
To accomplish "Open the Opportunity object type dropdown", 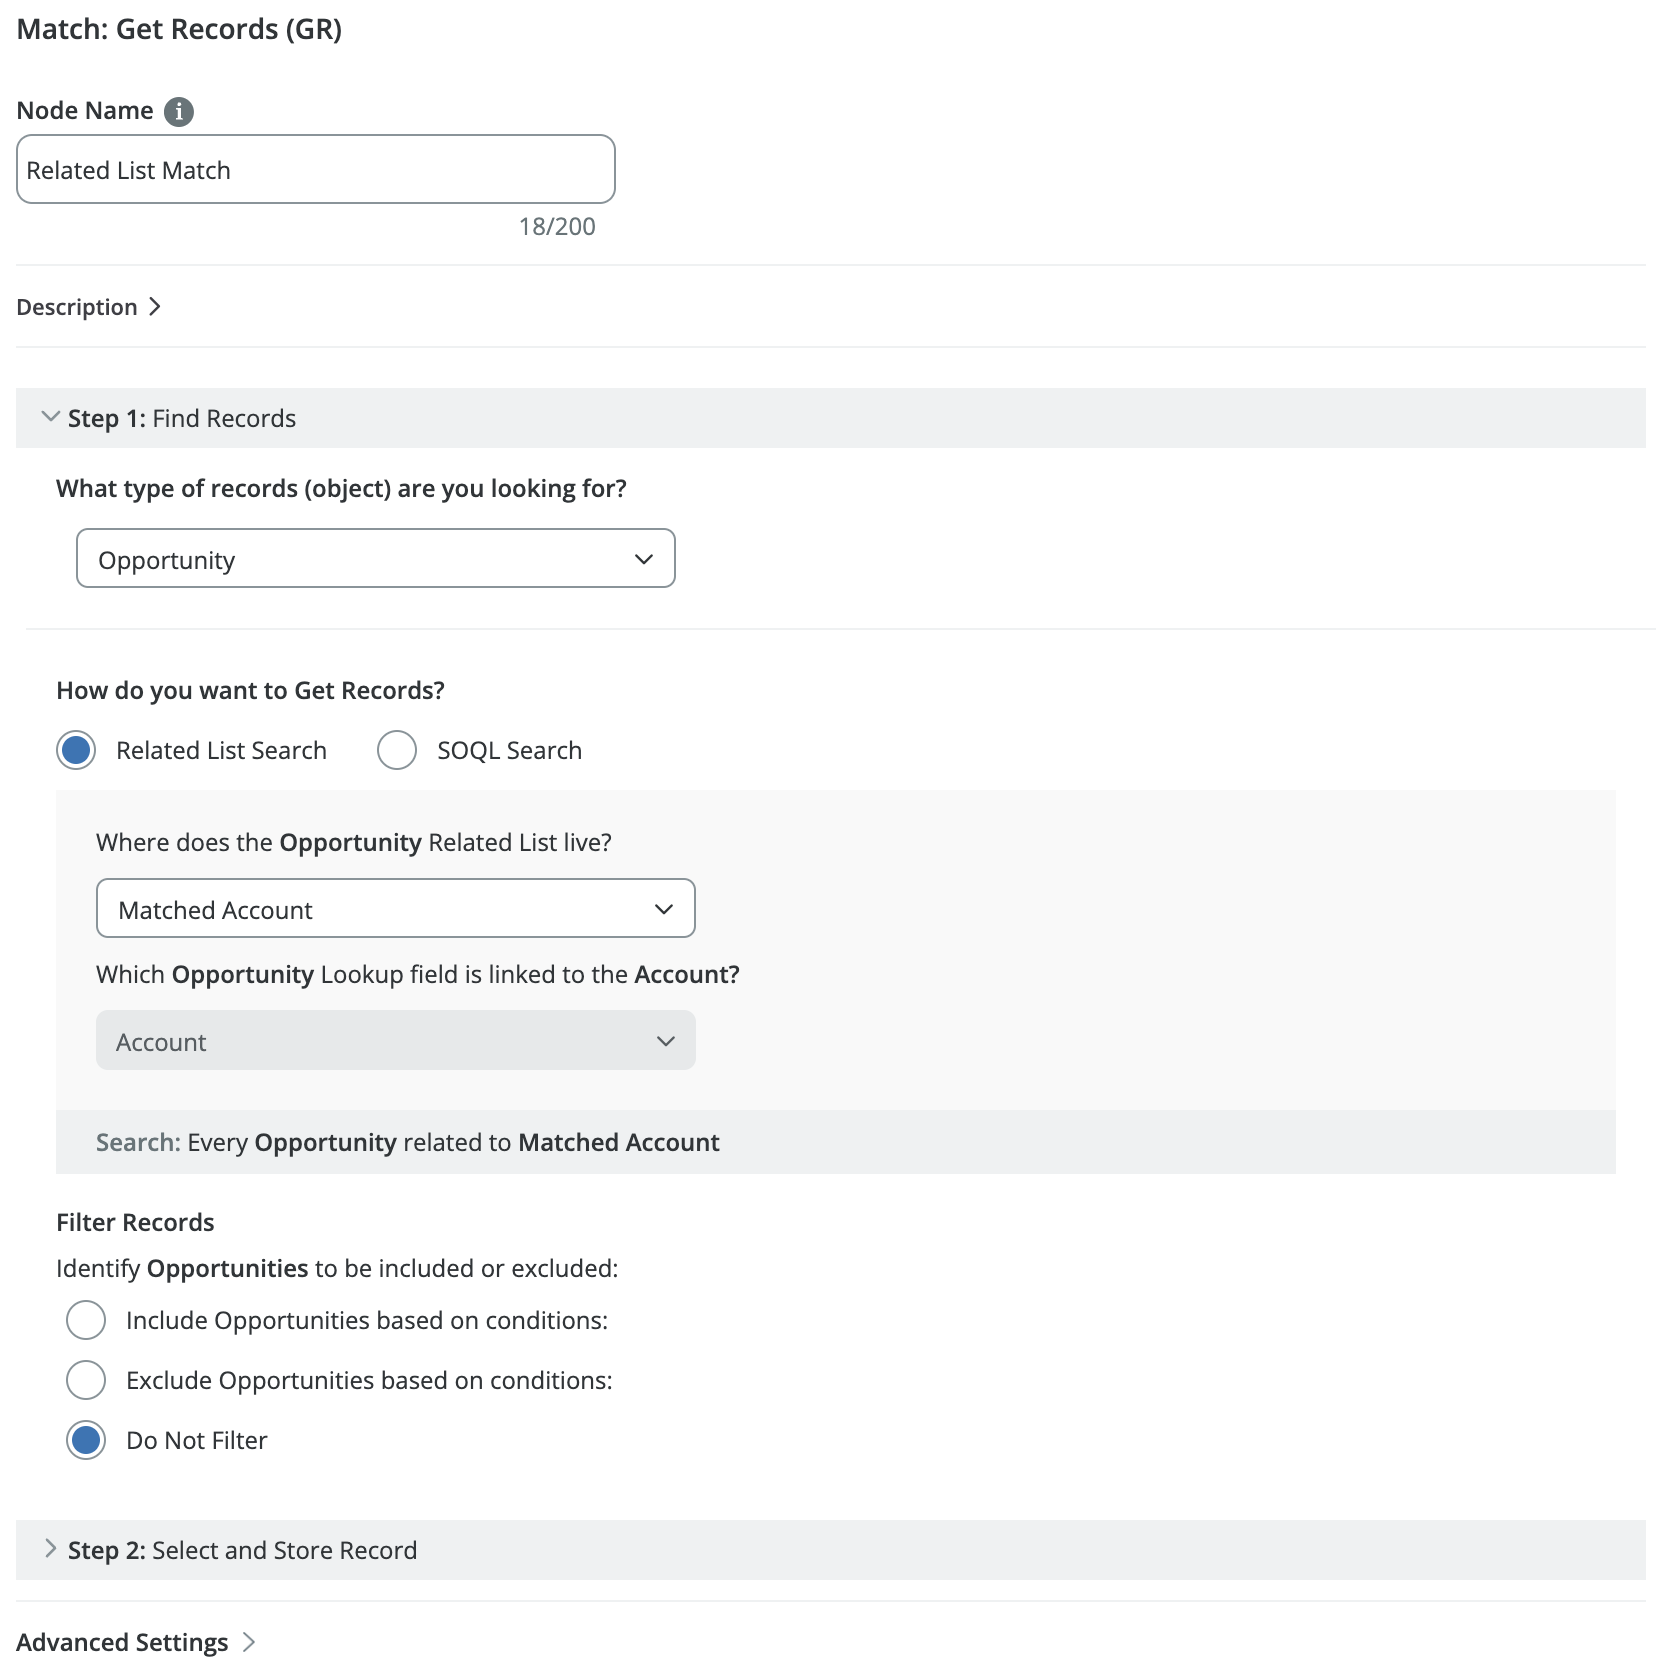I will [375, 559].
